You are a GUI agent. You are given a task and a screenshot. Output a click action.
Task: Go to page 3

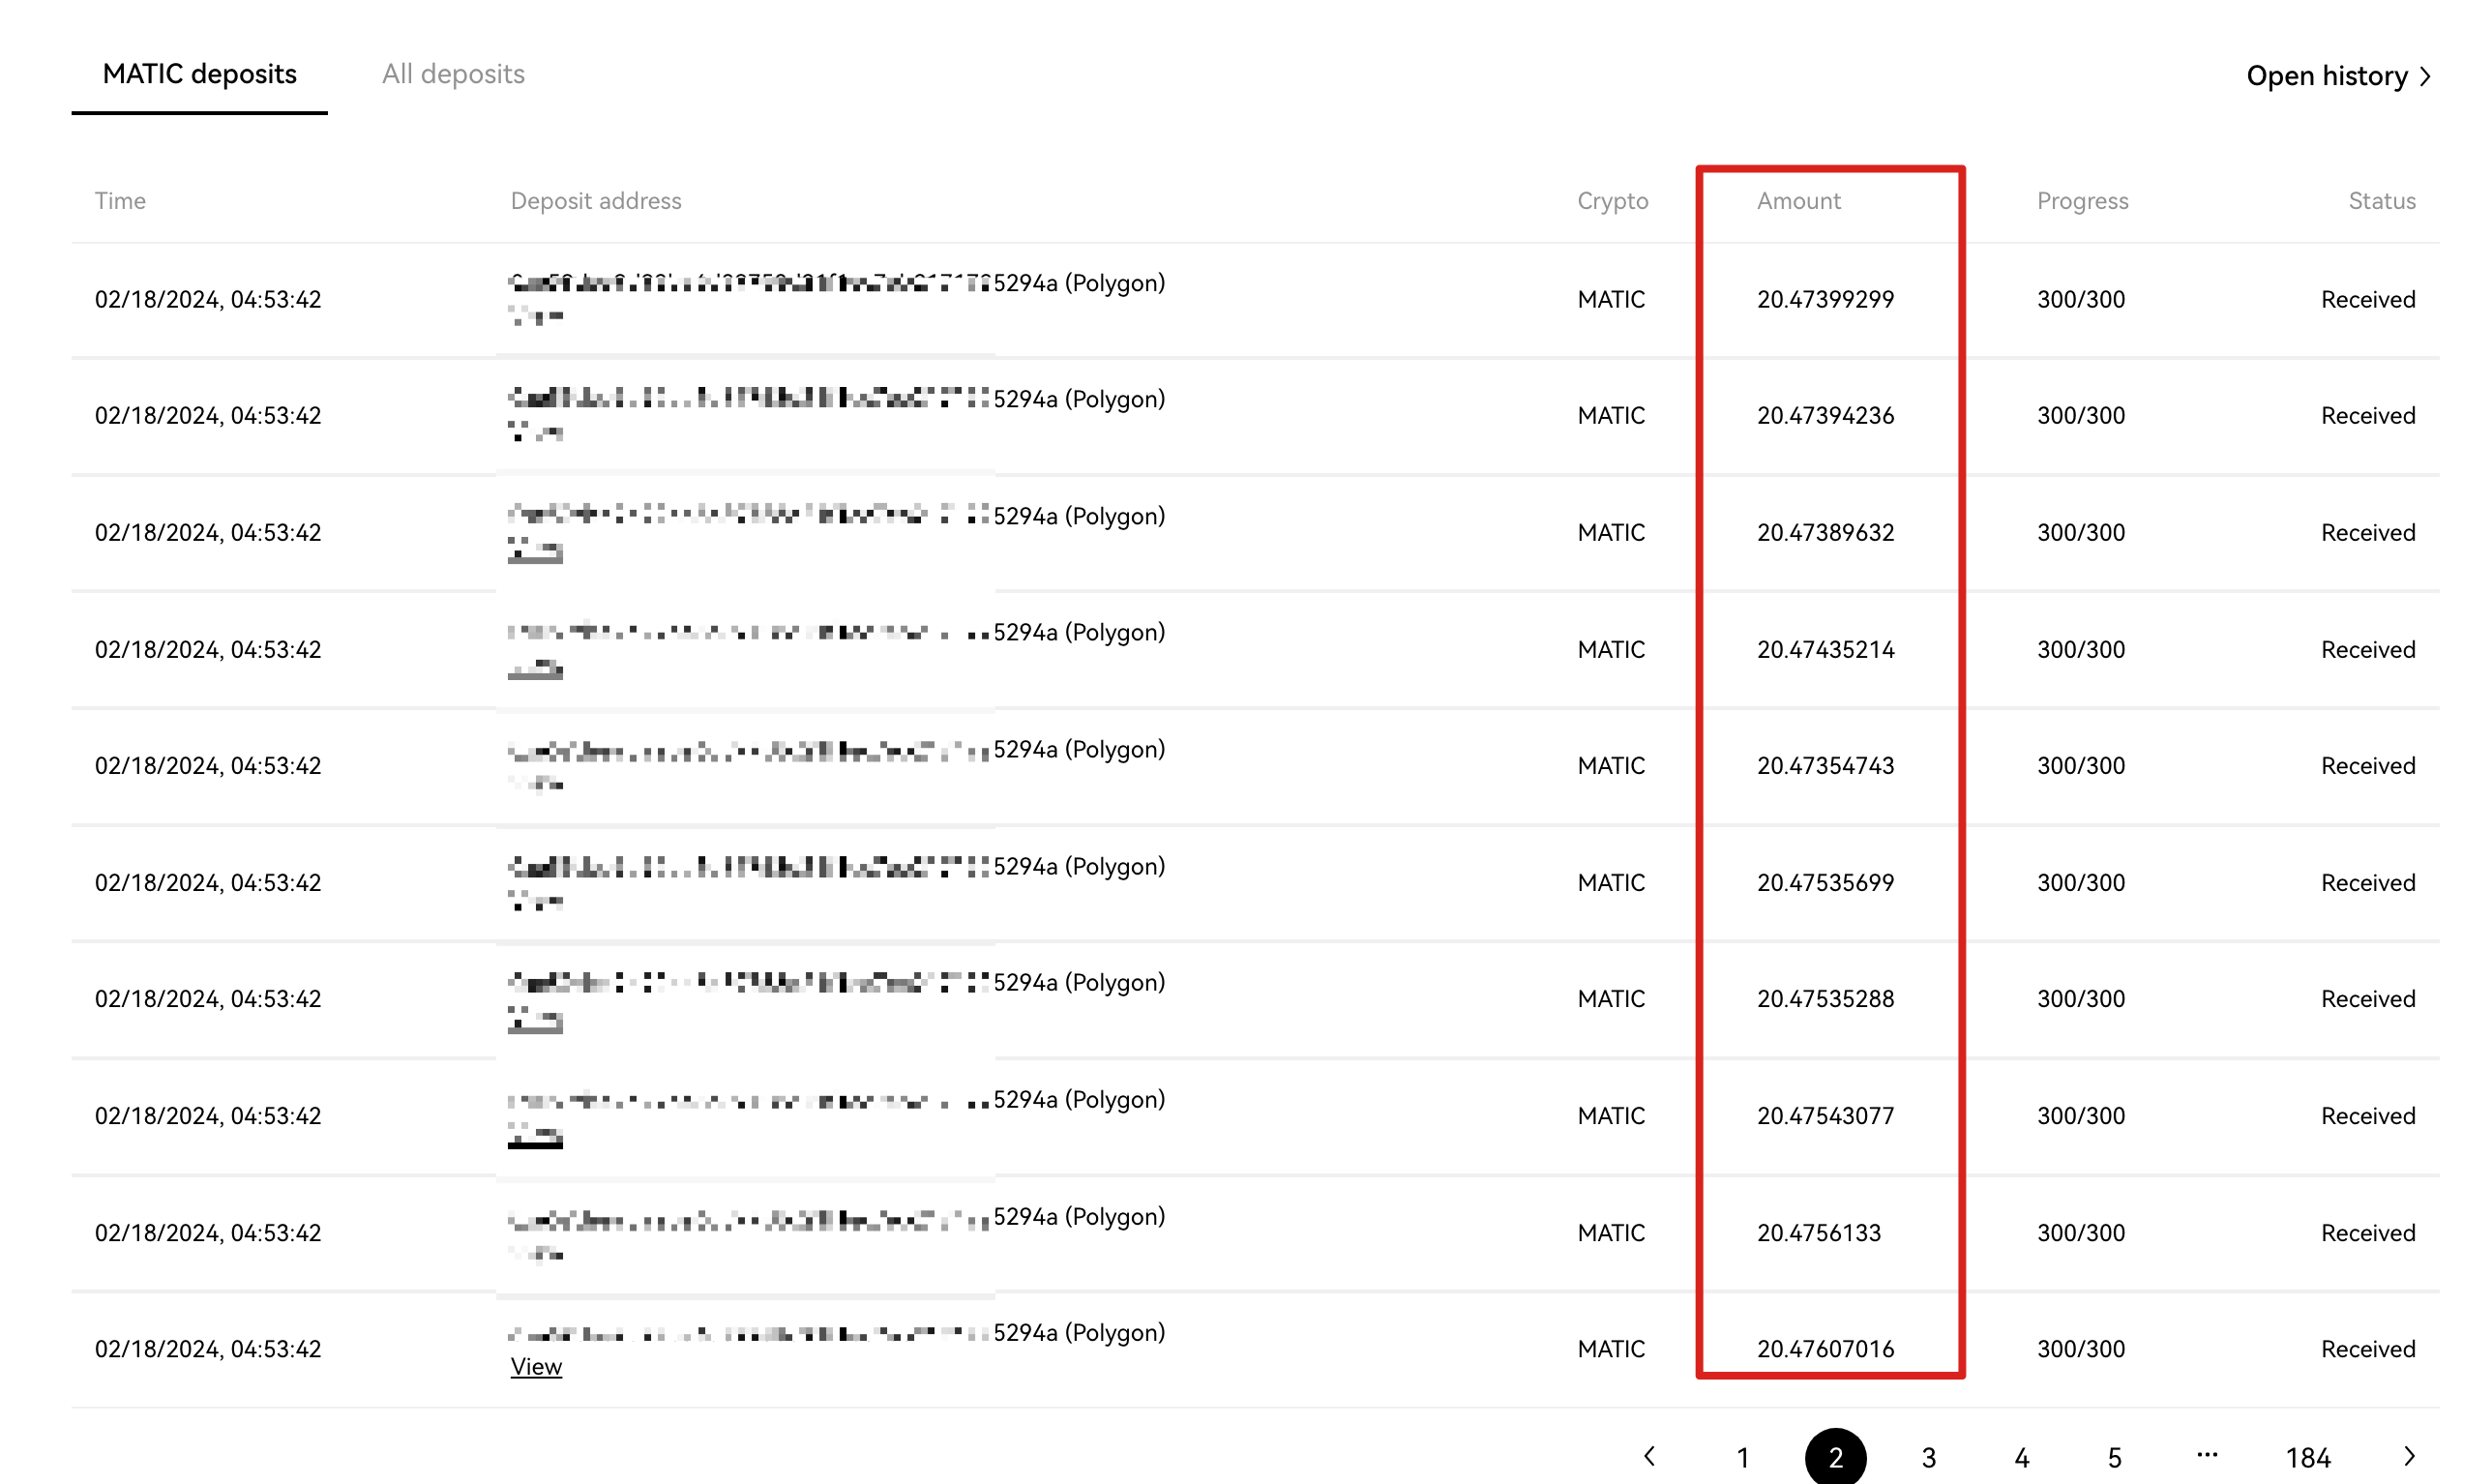[x=1928, y=1458]
